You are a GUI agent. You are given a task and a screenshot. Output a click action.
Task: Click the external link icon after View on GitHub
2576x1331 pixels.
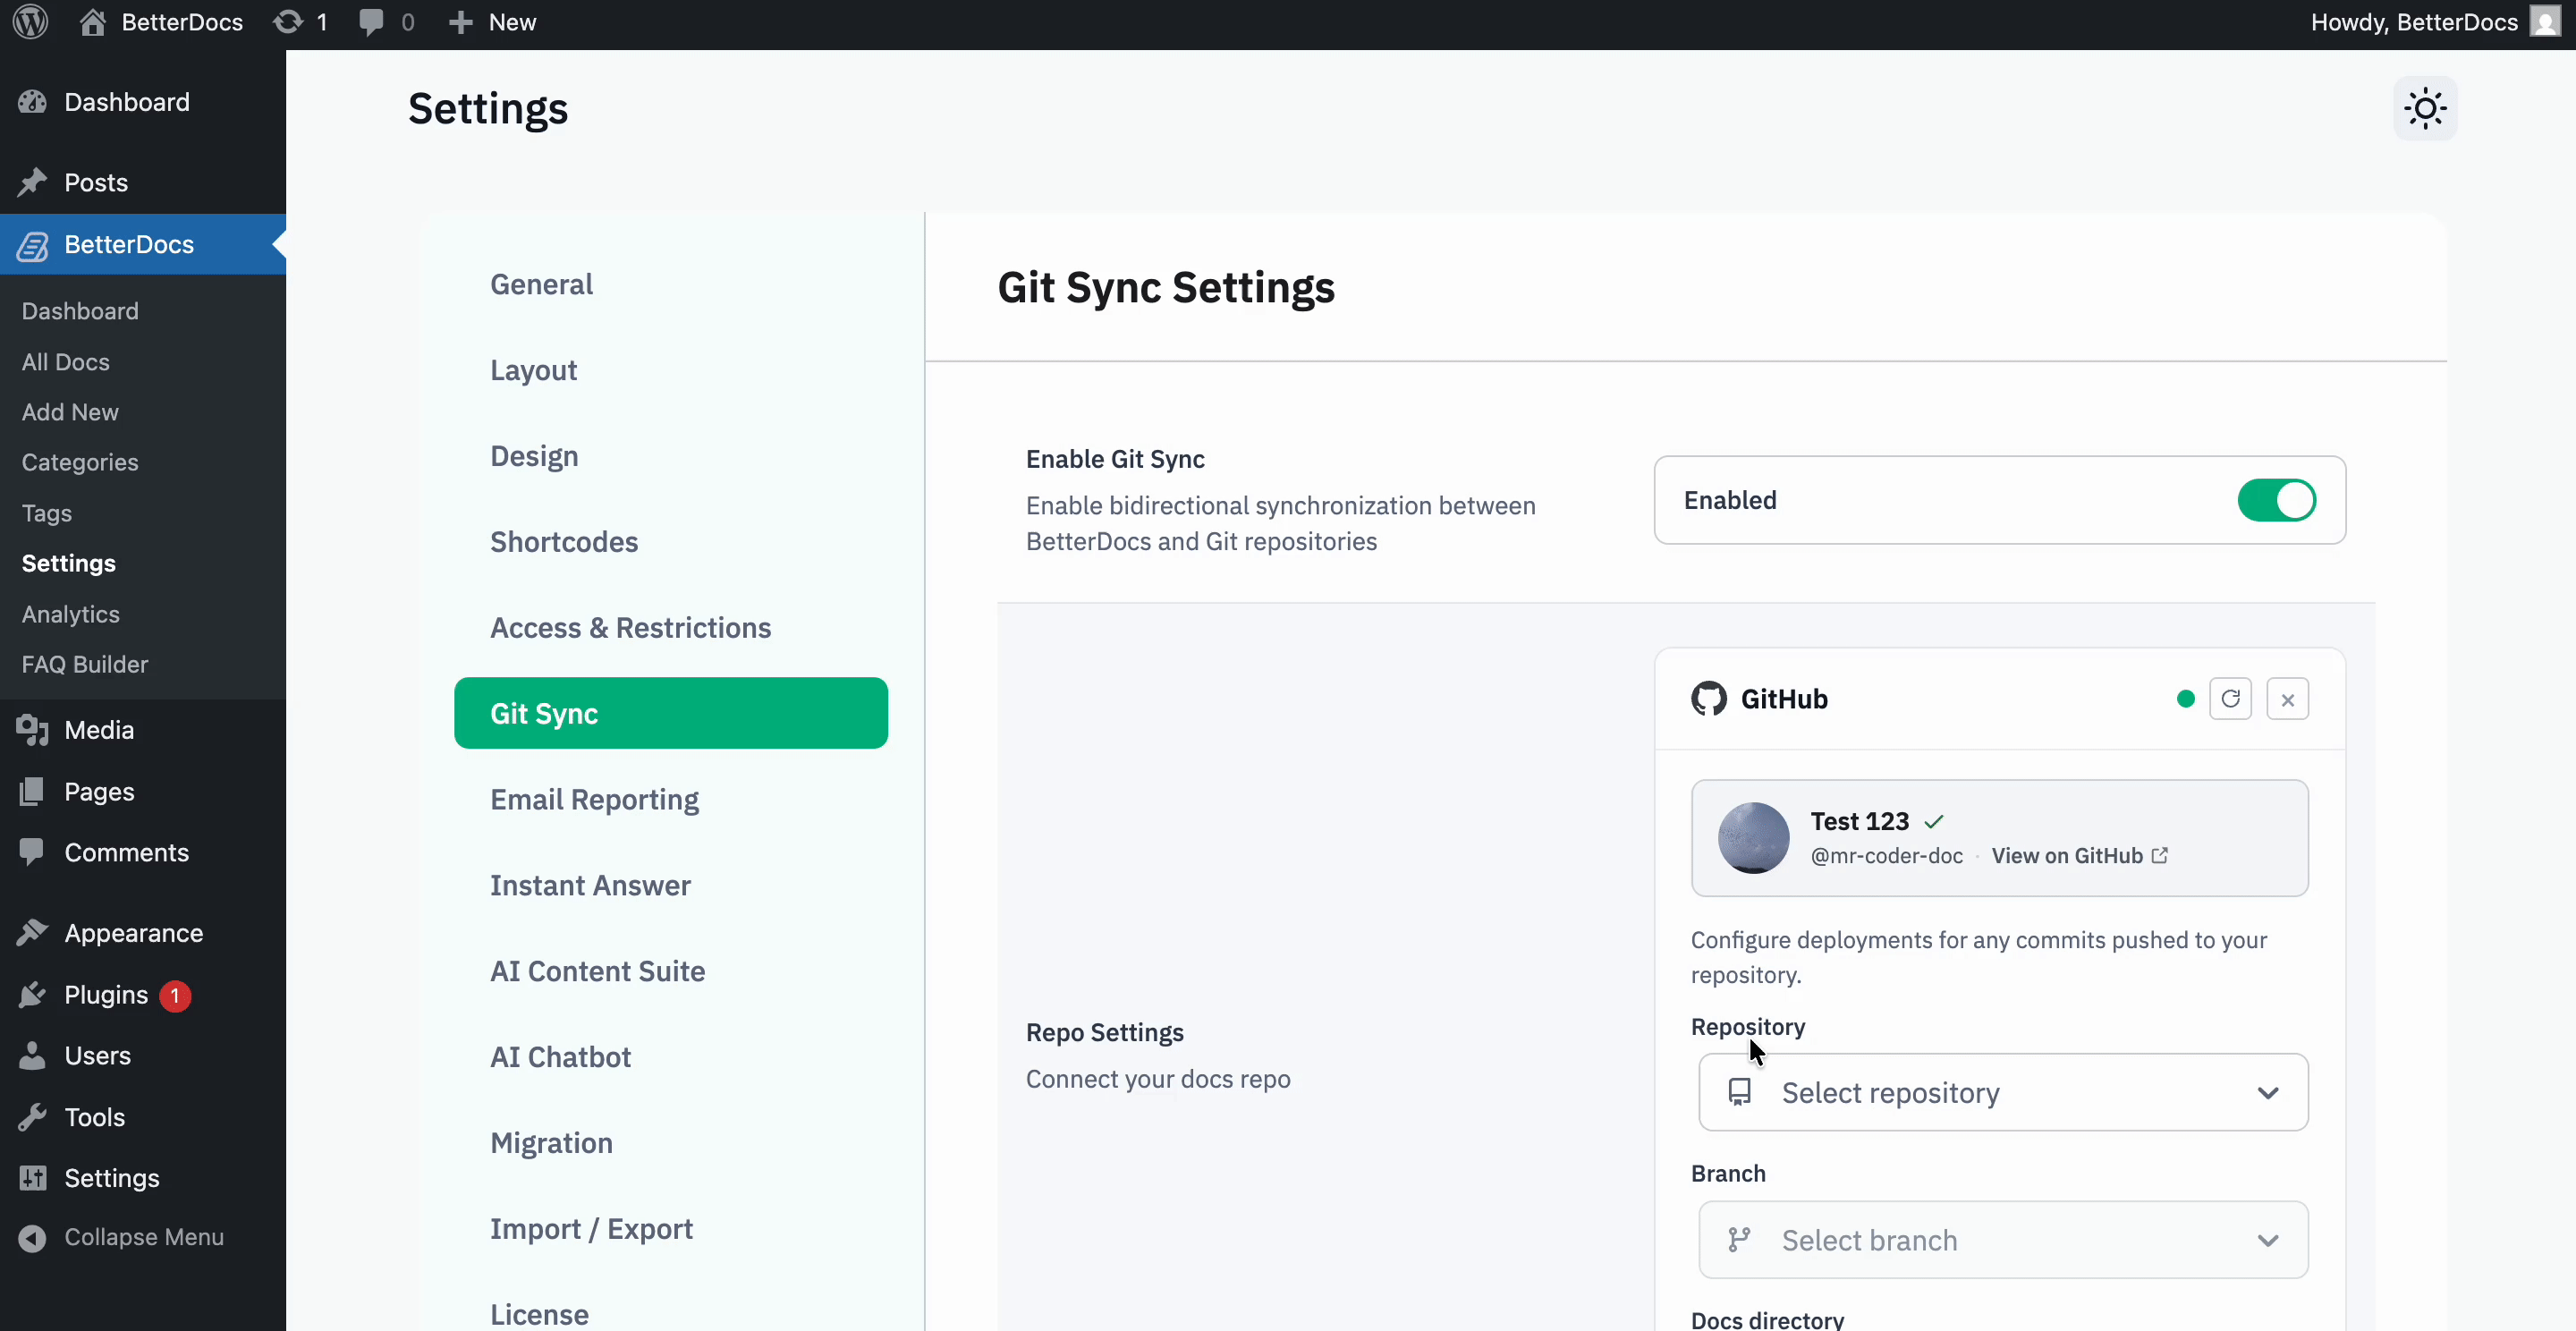pos(2159,856)
